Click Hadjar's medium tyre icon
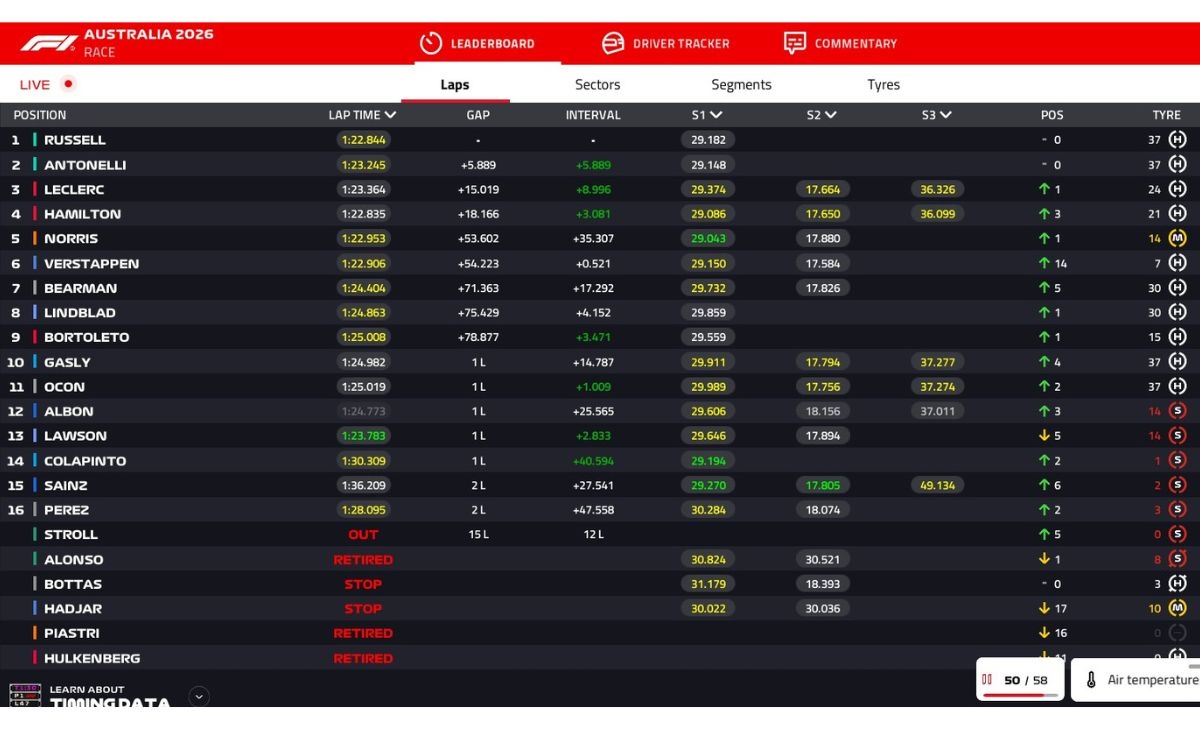The image size is (1200, 729). coord(1177,608)
